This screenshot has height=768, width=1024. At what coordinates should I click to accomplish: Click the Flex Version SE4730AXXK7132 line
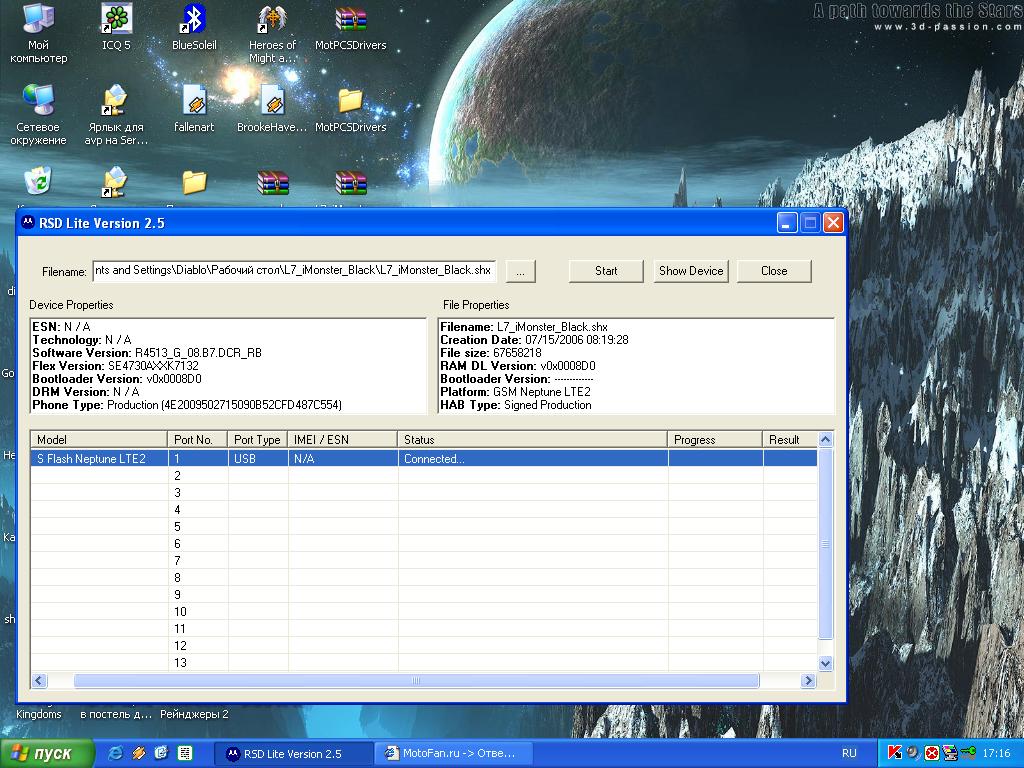[116, 366]
